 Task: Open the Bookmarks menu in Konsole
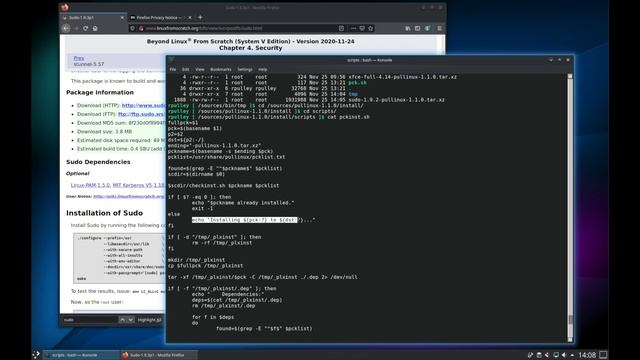[220, 69]
